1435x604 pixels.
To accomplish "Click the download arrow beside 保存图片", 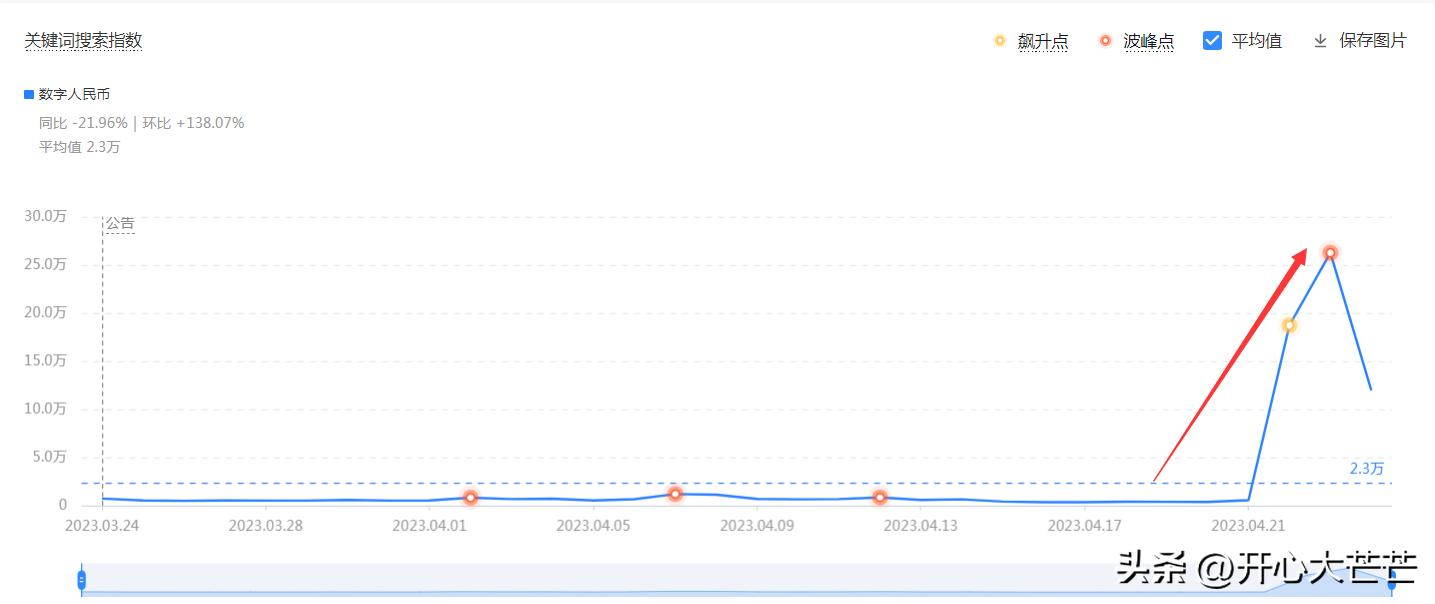I will tap(1320, 41).
